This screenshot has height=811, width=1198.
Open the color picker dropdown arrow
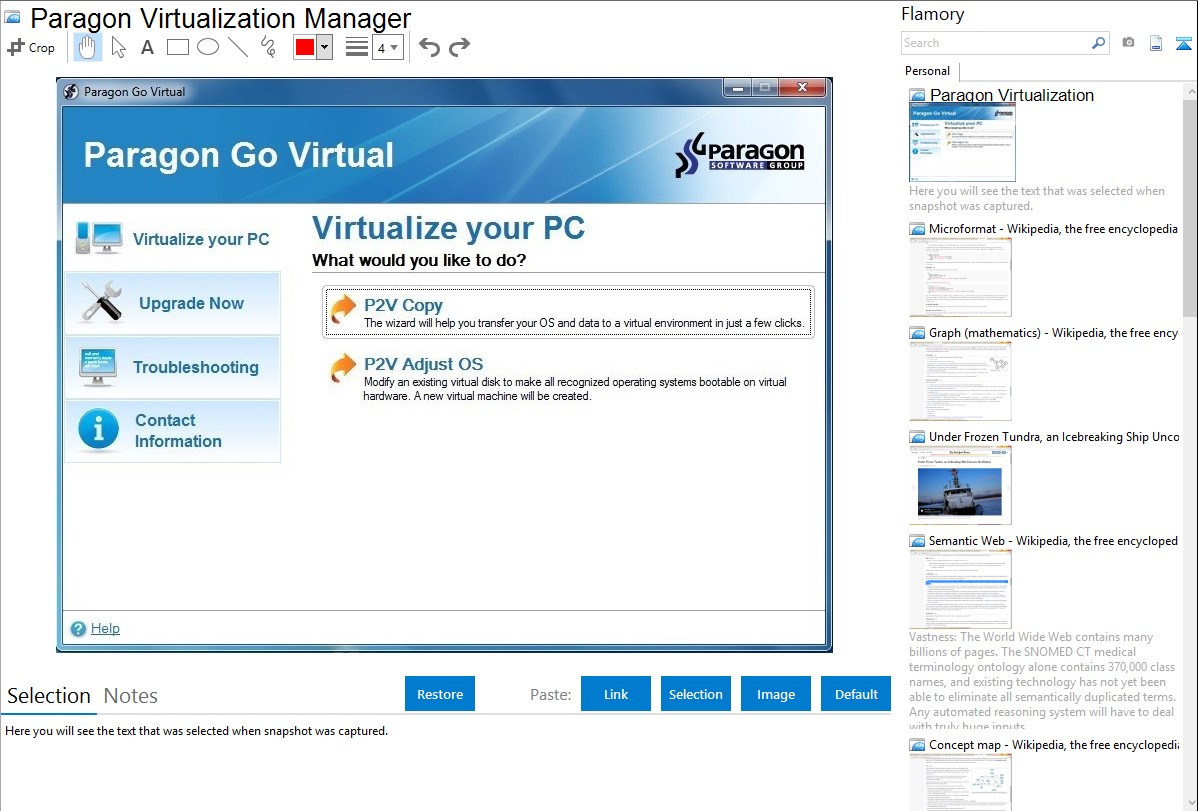click(325, 47)
